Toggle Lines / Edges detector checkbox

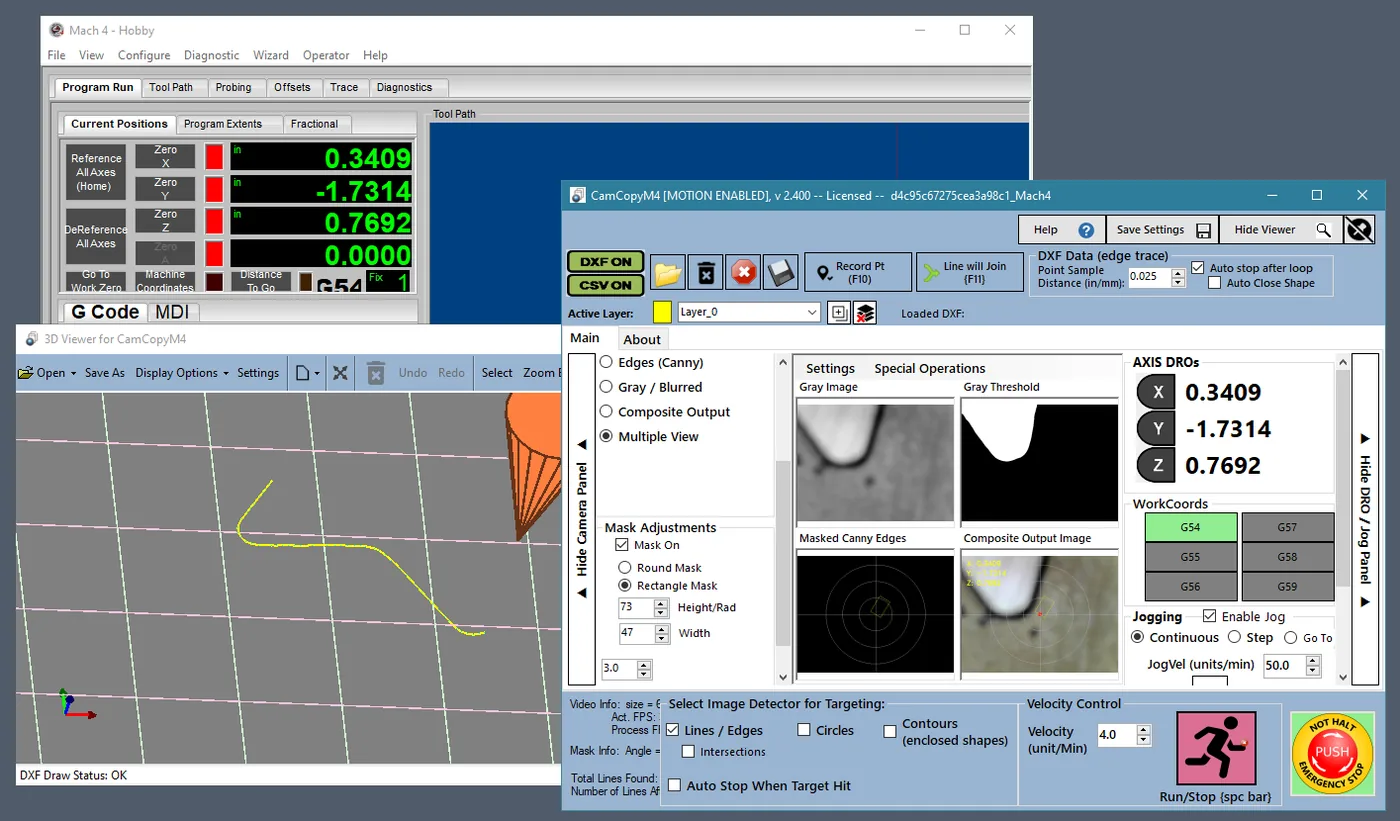click(673, 730)
